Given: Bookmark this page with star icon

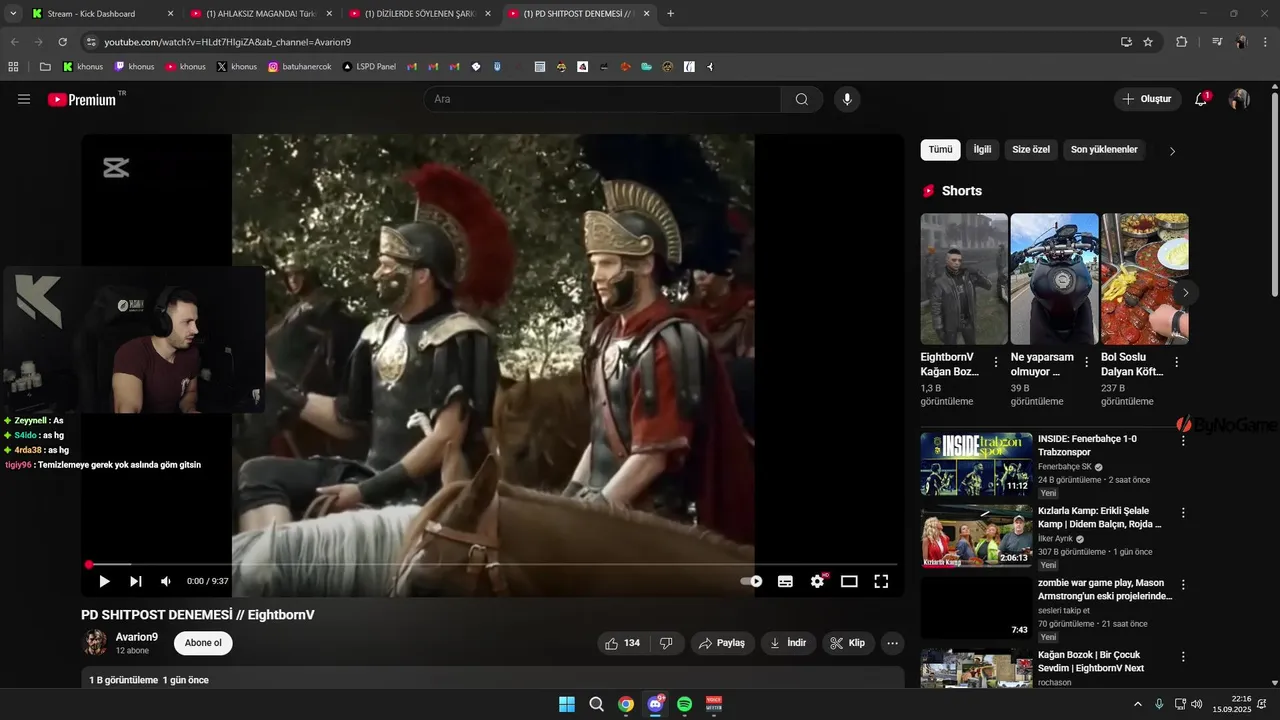Looking at the screenshot, I should 1148,42.
